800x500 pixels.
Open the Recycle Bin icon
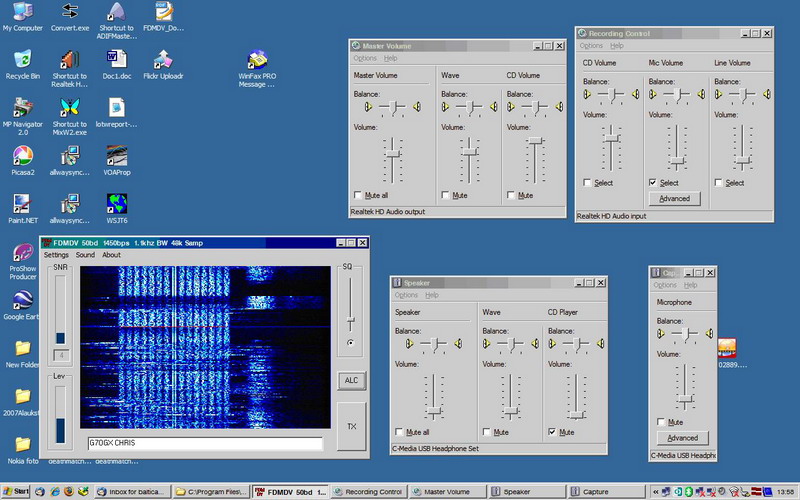21,59
